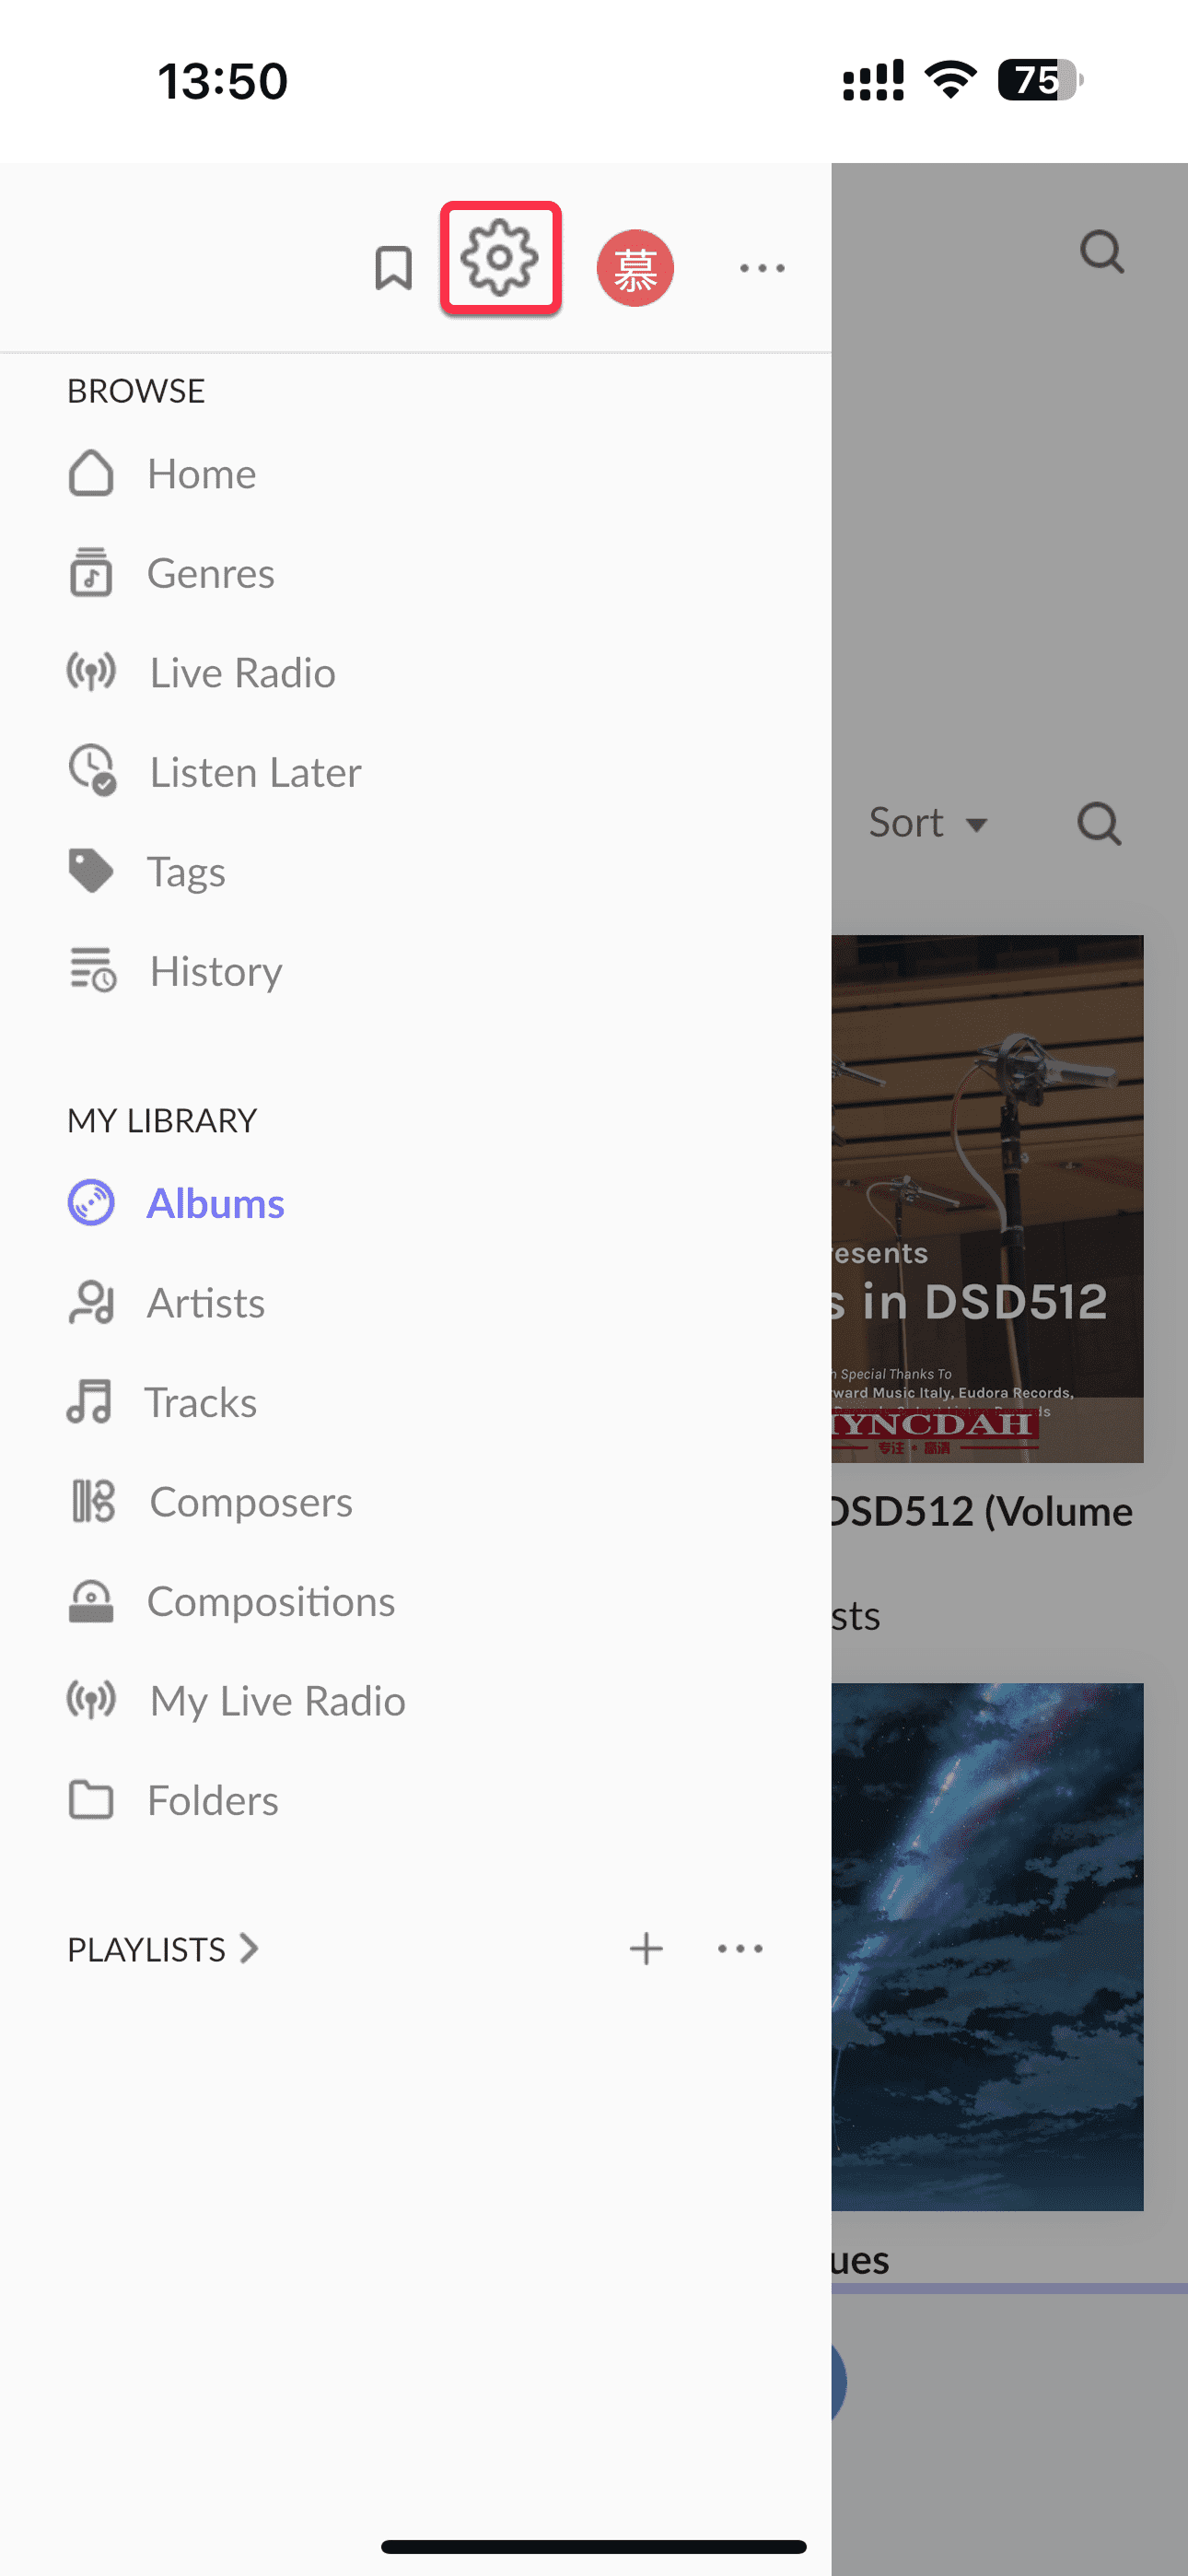This screenshot has height=2576, width=1188.
Task: Open Genres from the sidebar
Action: [209, 574]
